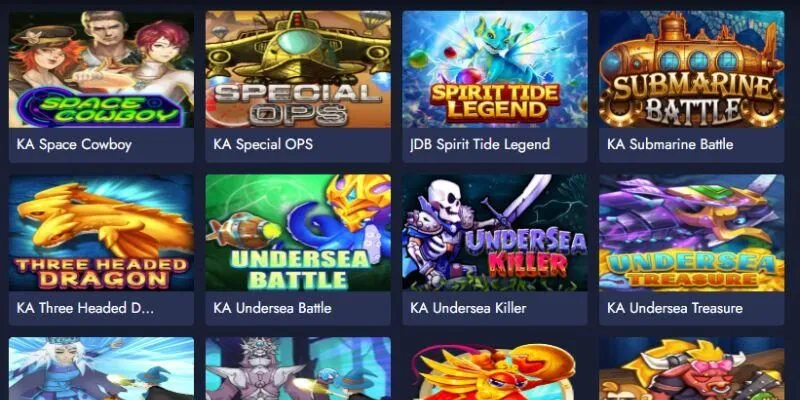Select the Undersea Battle game image
The width and height of the screenshot is (800, 400).
coord(298,233)
